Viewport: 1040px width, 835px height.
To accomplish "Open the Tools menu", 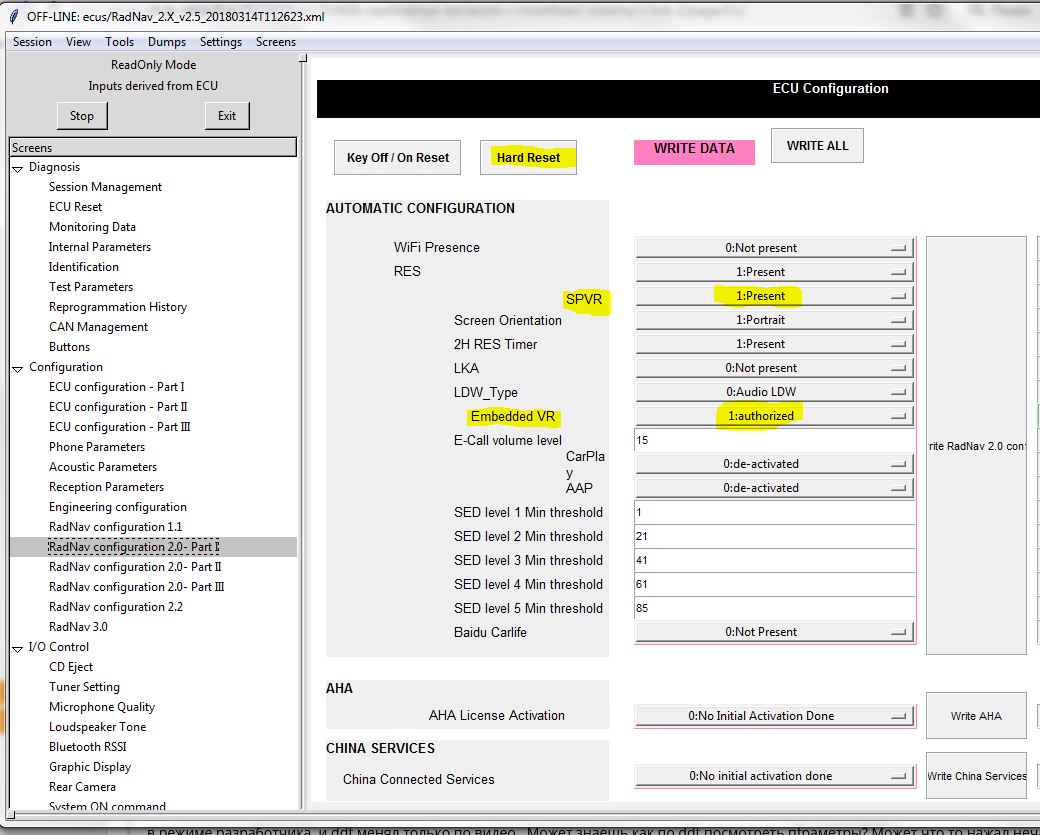I will pos(119,42).
